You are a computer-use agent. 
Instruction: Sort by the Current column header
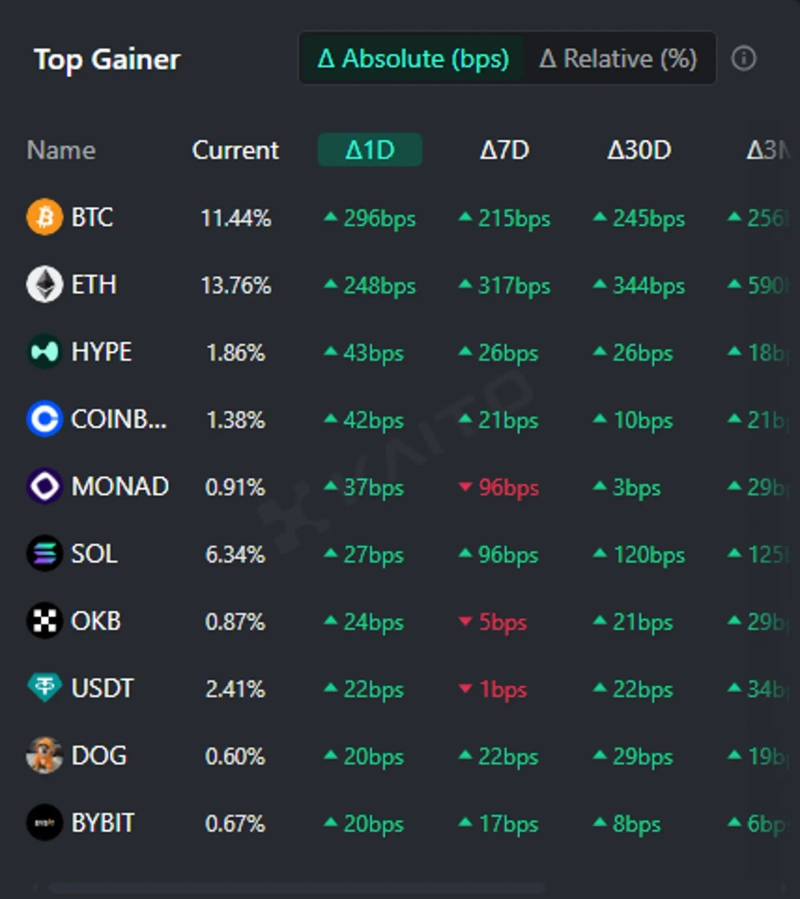(x=235, y=150)
